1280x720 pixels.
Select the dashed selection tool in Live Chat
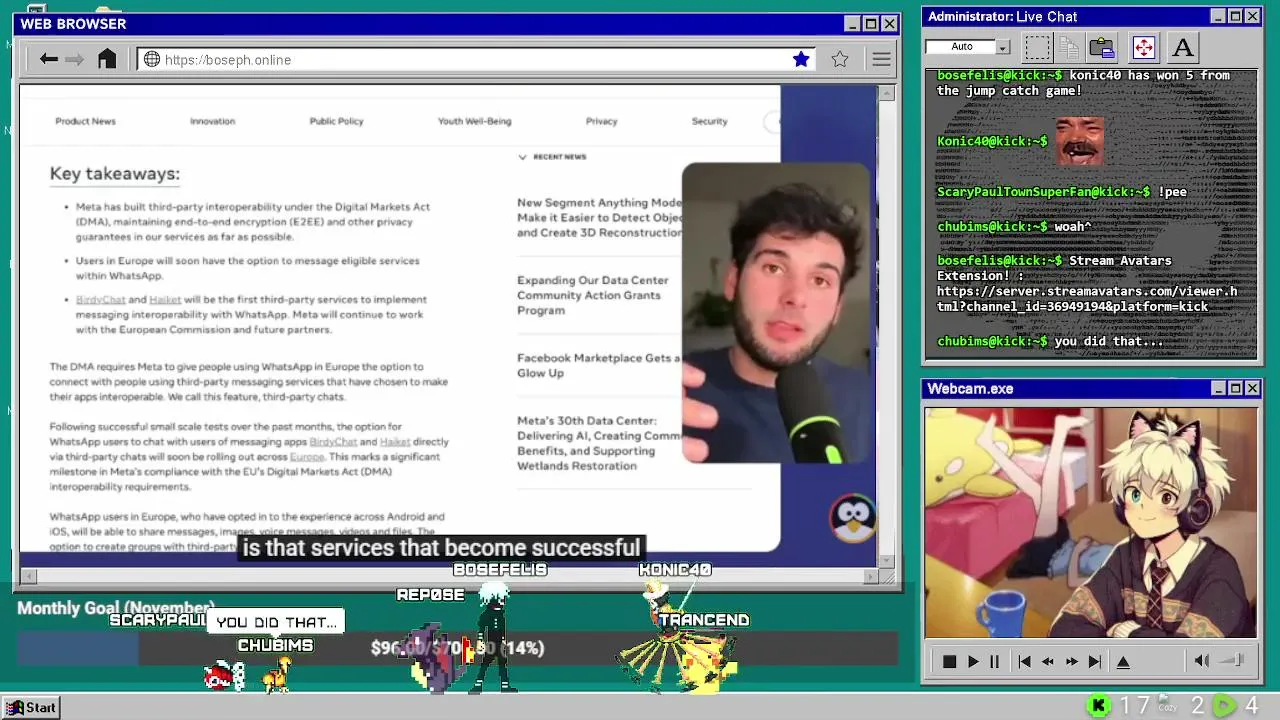(x=1037, y=47)
